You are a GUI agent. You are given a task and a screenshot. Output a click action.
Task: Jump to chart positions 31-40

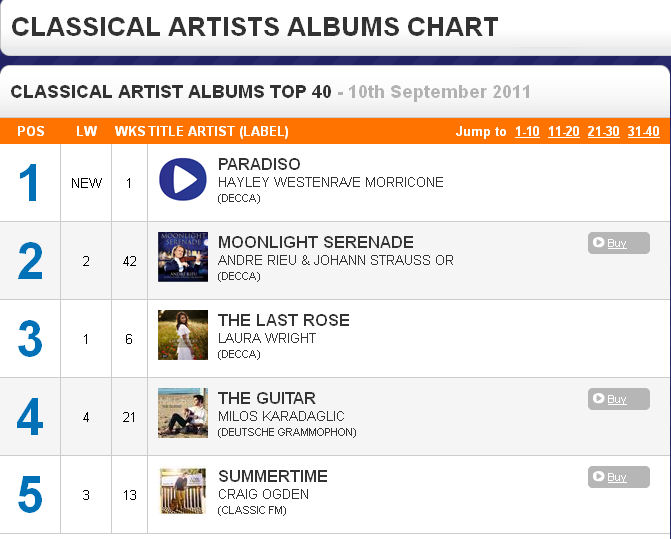tap(644, 131)
